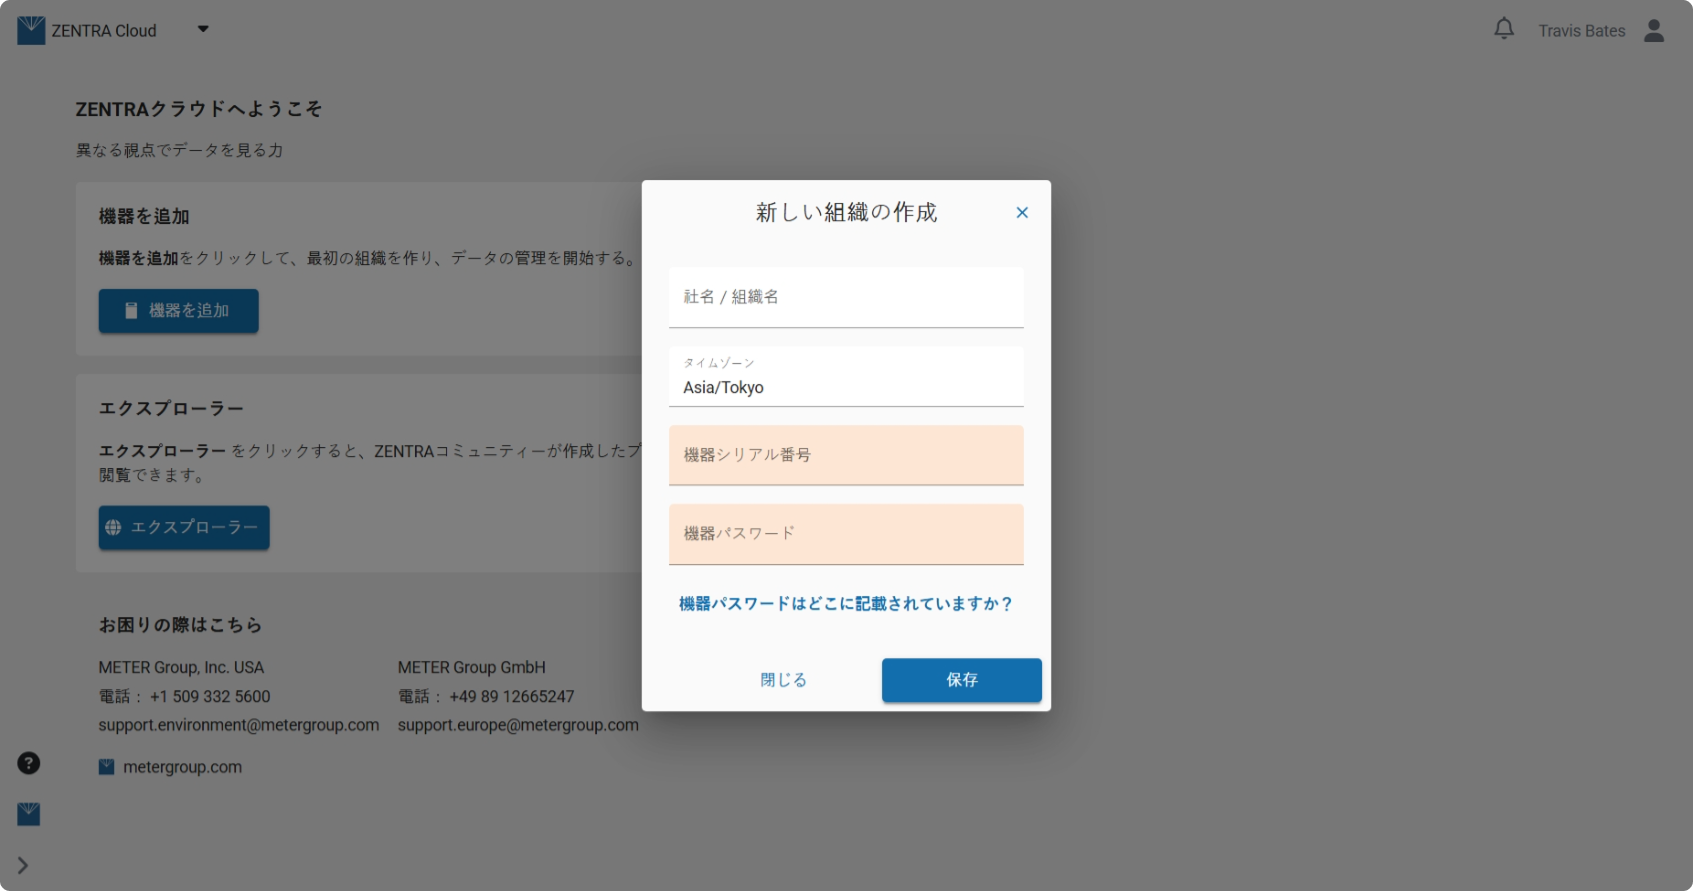The width and height of the screenshot is (1693, 891).
Task: Click the logo icon beside metergroup.com
Action: 106,767
